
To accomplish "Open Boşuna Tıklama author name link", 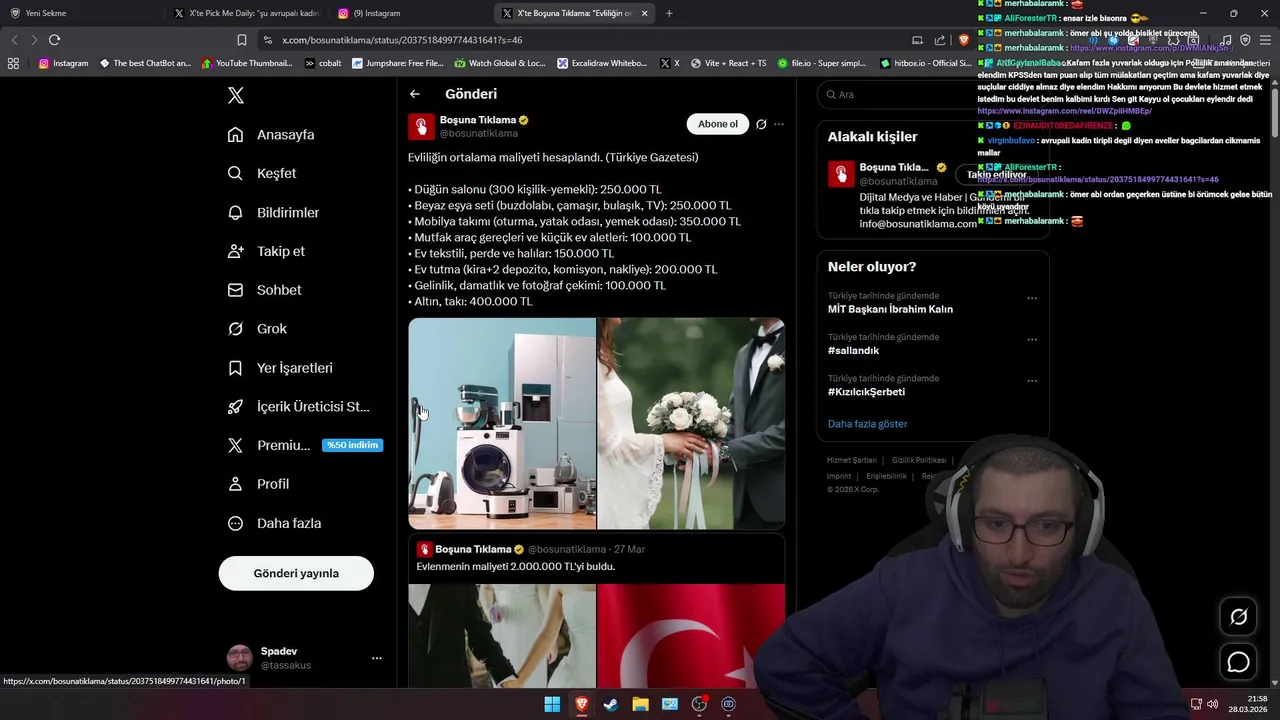I will pos(478,120).
